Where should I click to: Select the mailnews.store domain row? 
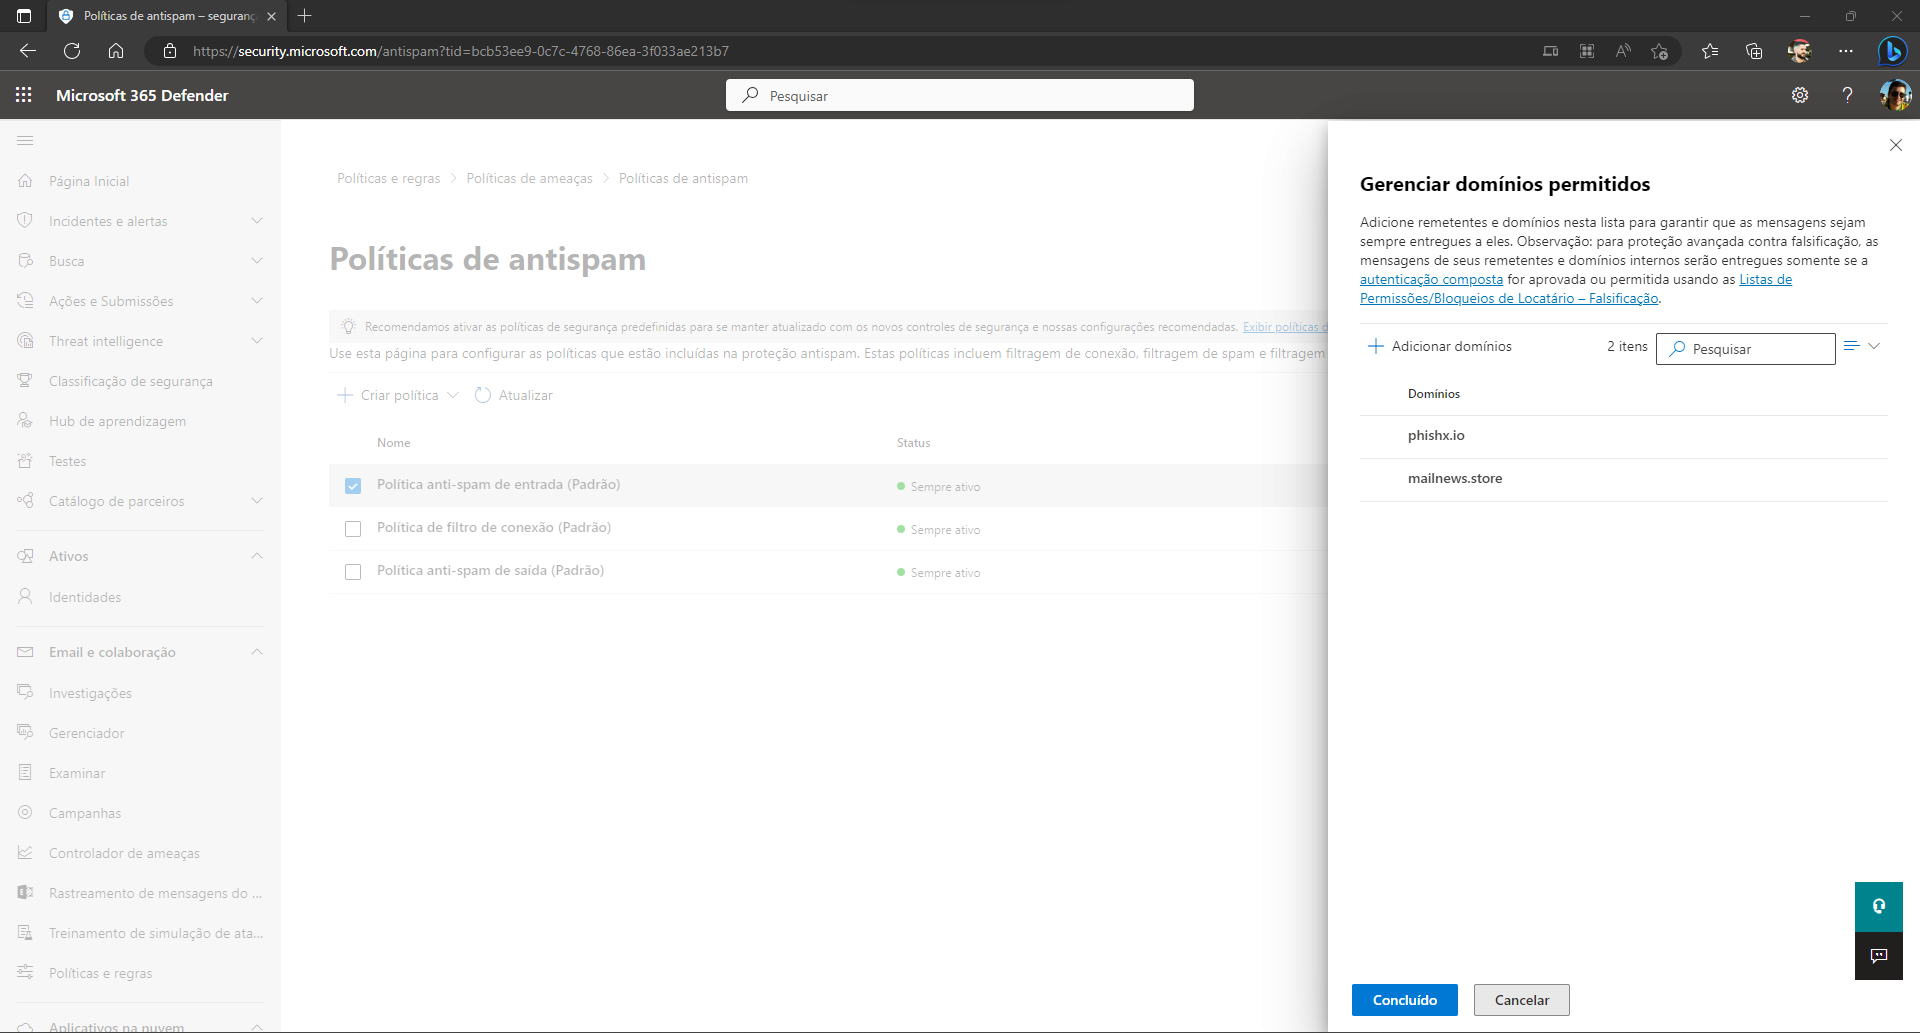1623,479
